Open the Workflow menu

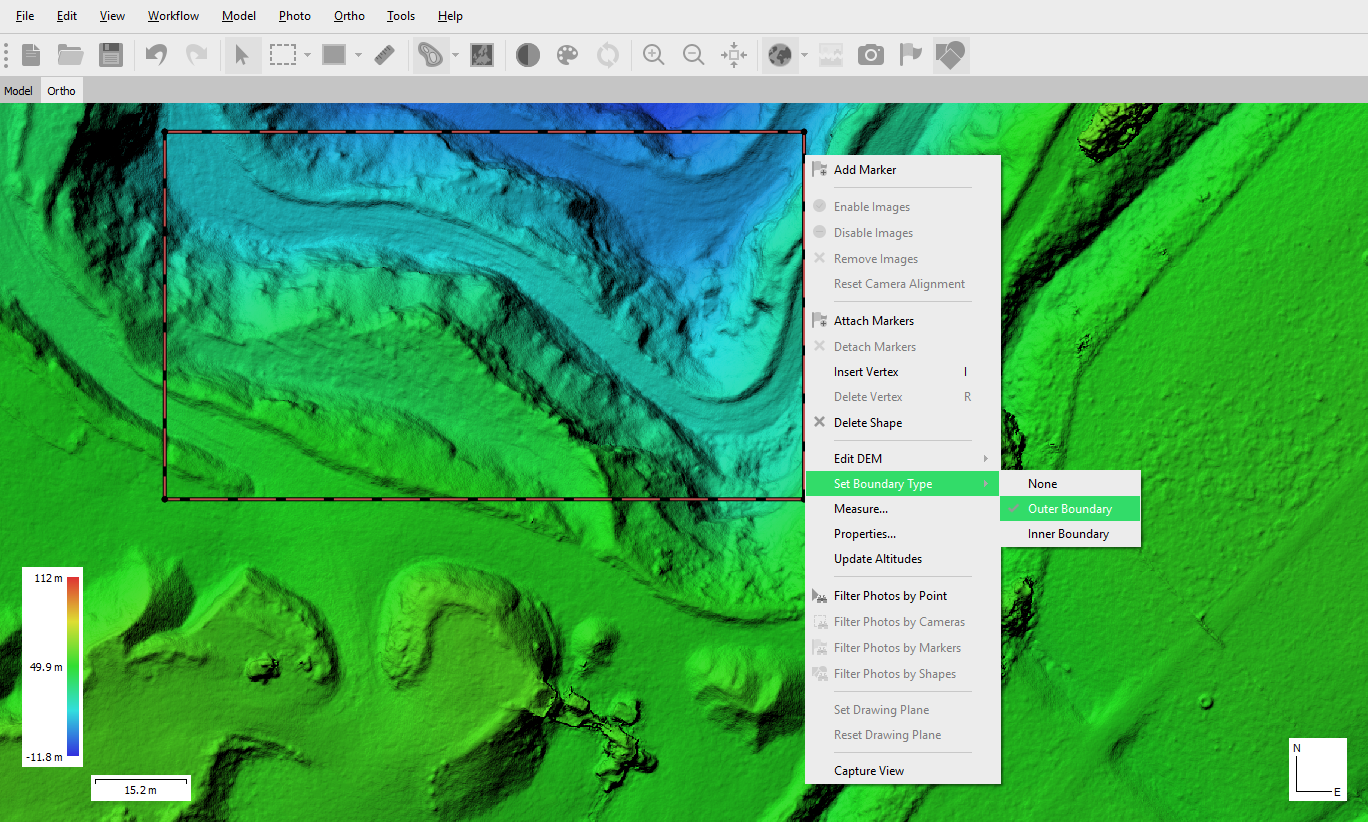click(x=173, y=16)
